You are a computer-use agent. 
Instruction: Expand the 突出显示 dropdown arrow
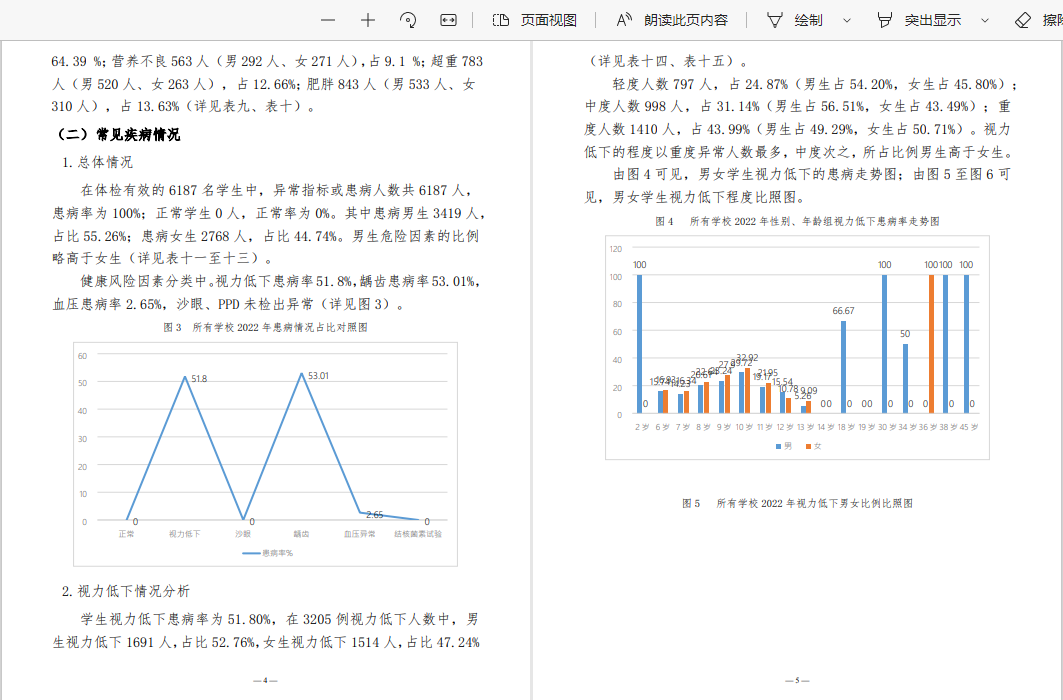point(984,20)
